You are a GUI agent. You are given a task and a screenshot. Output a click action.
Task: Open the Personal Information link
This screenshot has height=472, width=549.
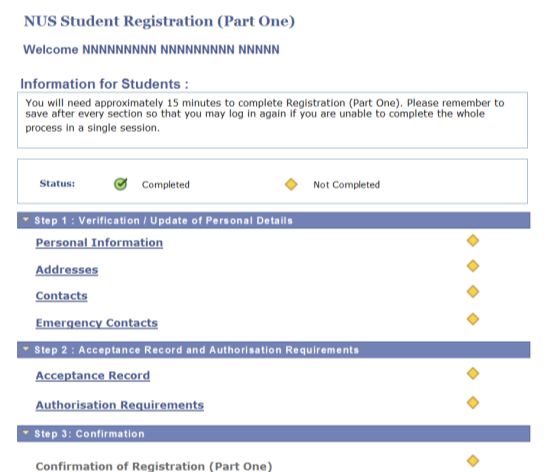(99, 243)
